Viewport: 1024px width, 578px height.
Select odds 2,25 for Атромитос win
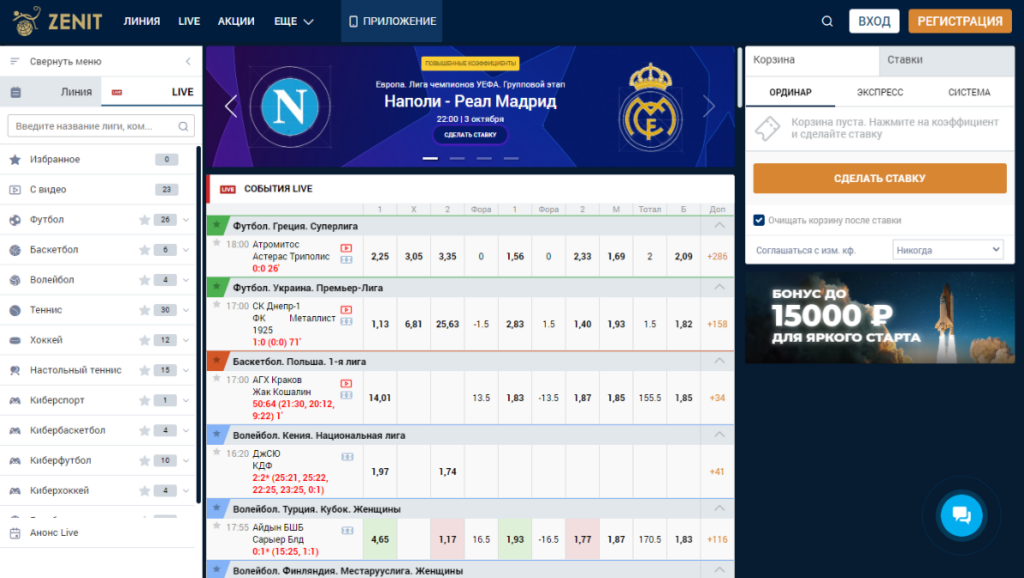click(380, 257)
